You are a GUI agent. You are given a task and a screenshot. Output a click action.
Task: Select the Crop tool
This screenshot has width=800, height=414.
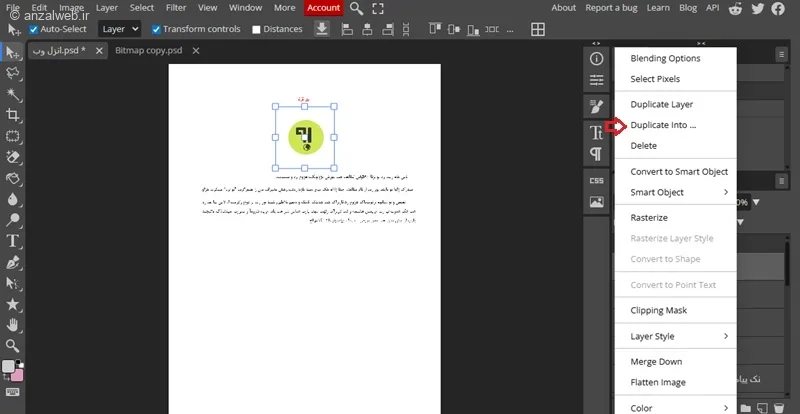13,115
